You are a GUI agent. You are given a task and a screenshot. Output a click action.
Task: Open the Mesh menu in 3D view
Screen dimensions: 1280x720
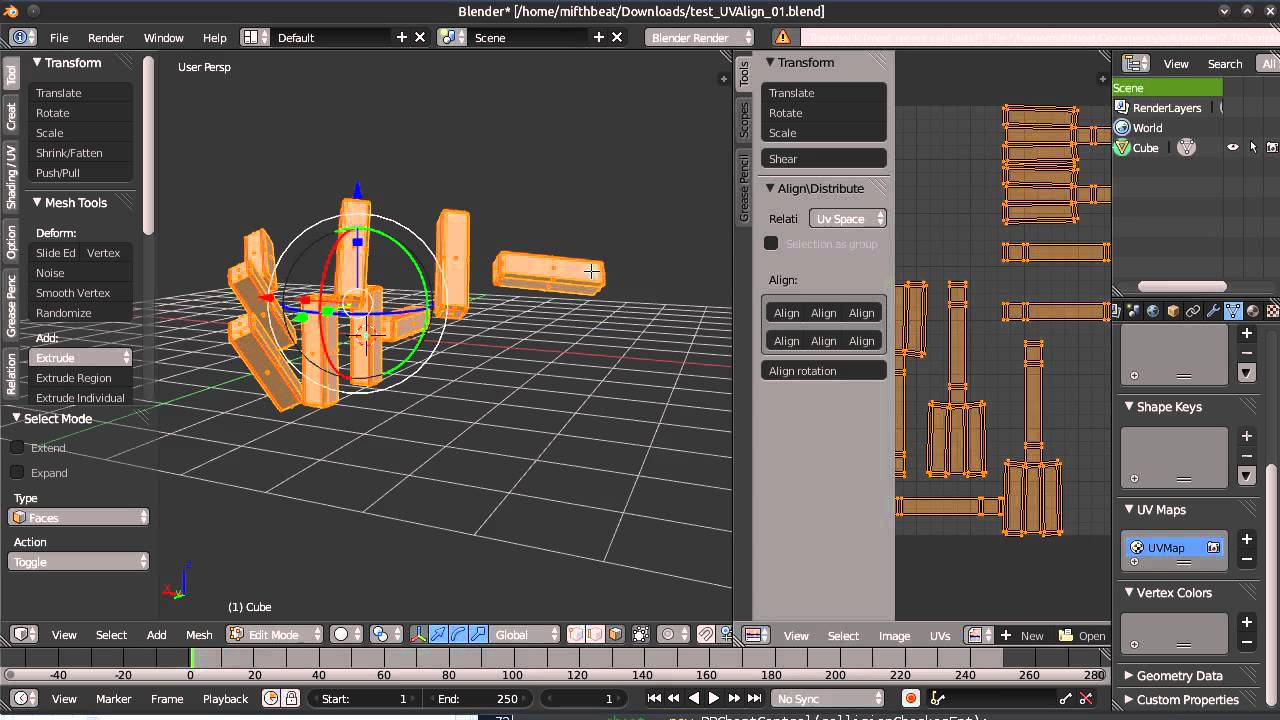[x=199, y=634]
